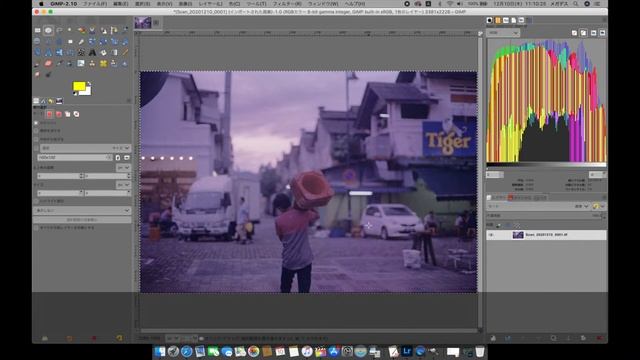Enable the Expand from center checkbox
The image size is (640, 360).
pos(36,139)
